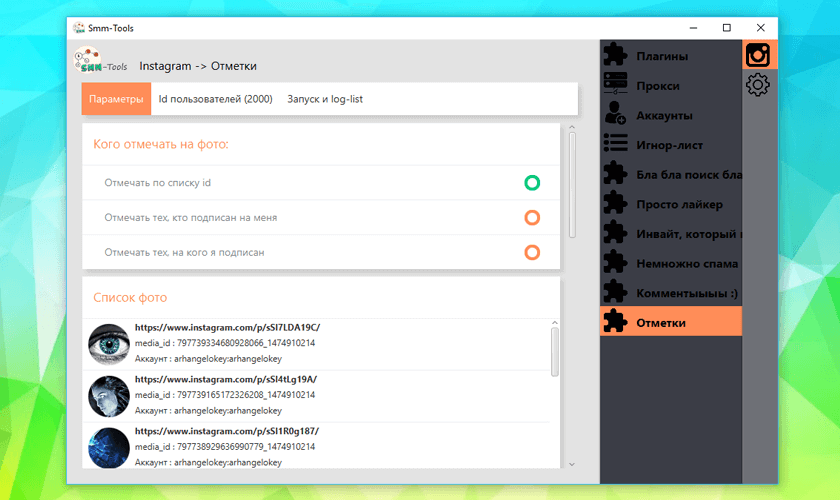Open the Instagram icon in the side strip
Image resolution: width=840 pixels, height=500 pixels.
(758, 55)
